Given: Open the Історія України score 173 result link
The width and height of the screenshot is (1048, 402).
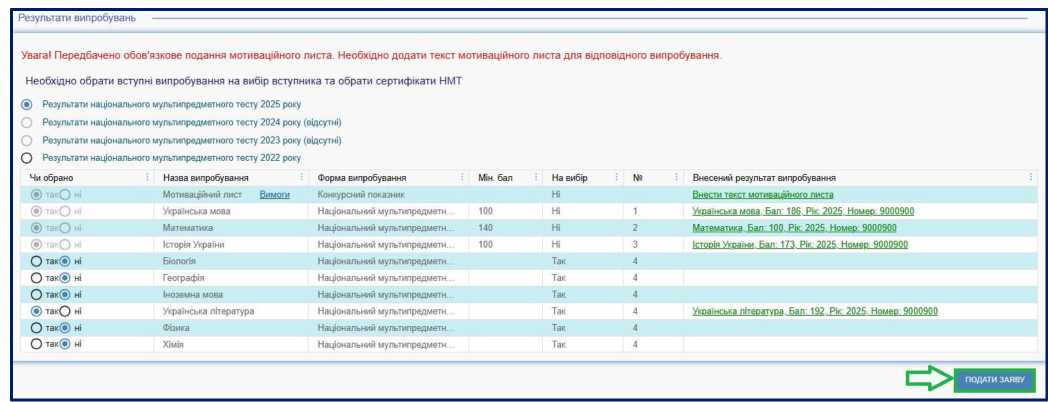Looking at the screenshot, I should [800, 244].
